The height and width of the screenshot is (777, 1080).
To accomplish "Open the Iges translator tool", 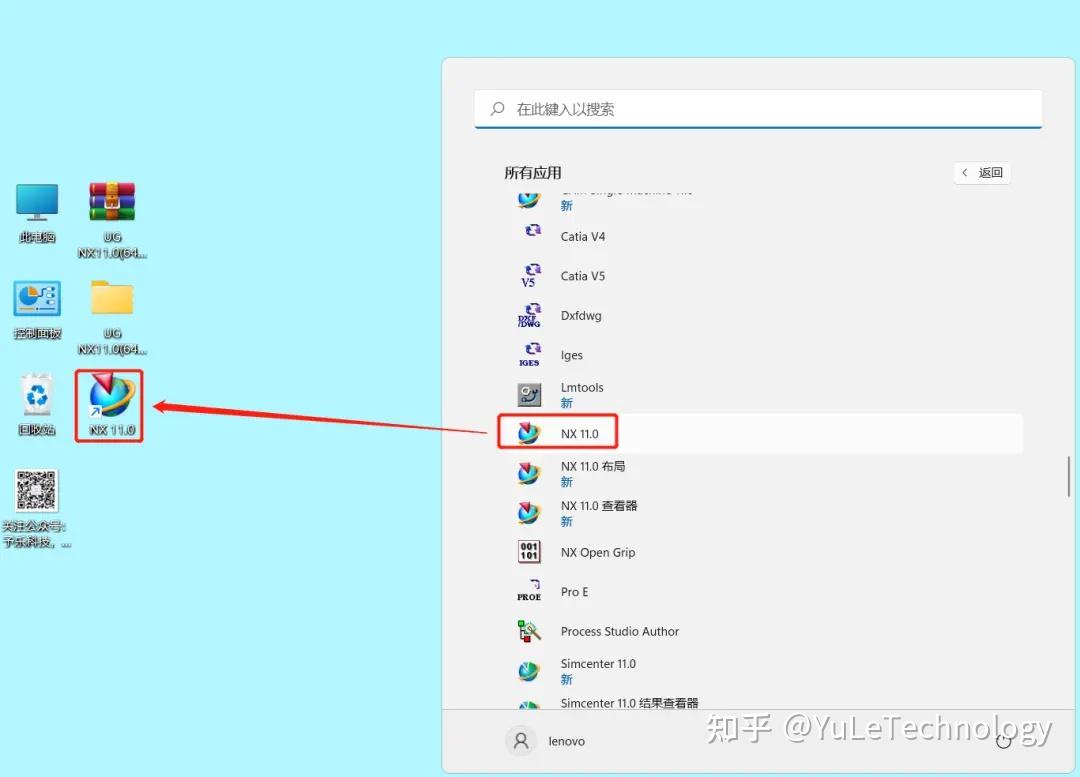I will click(571, 354).
